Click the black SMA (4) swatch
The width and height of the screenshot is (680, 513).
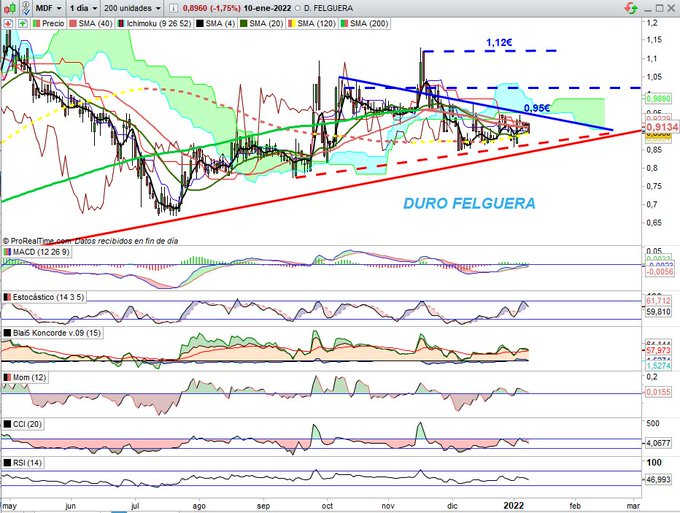[x=199, y=23]
